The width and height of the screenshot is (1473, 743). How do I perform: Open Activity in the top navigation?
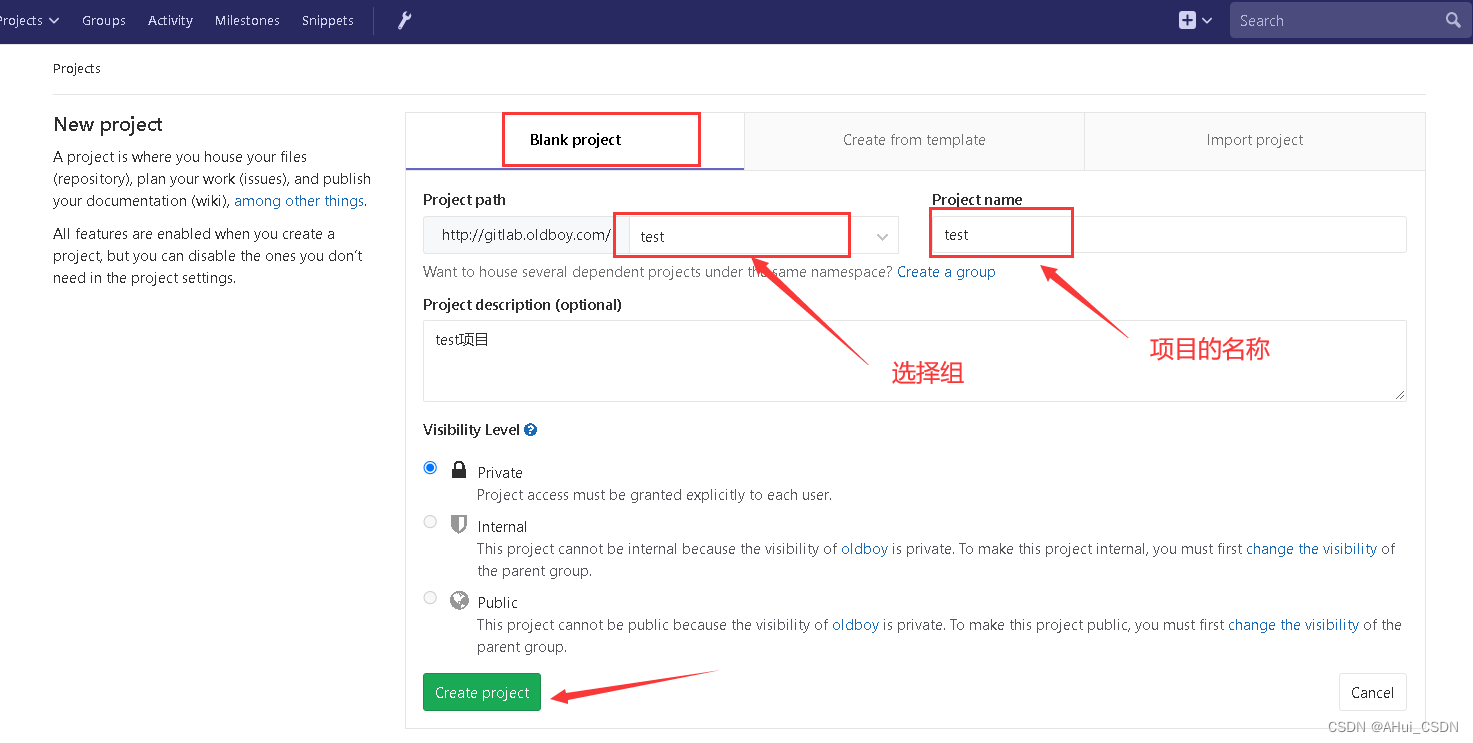(170, 20)
